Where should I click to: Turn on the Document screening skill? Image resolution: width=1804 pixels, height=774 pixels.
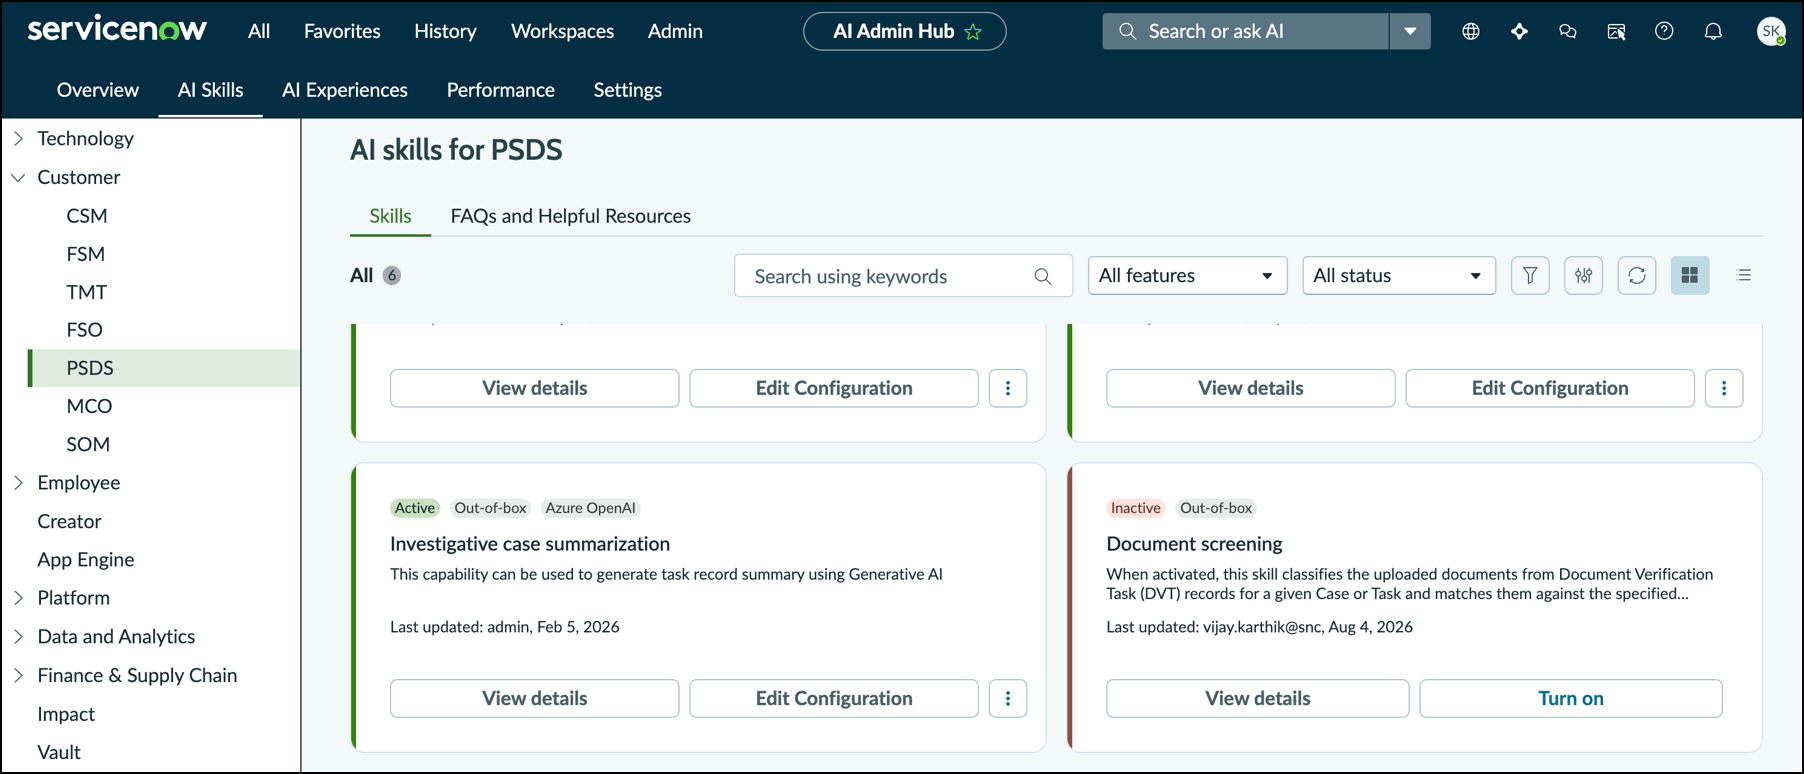click(x=1571, y=698)
